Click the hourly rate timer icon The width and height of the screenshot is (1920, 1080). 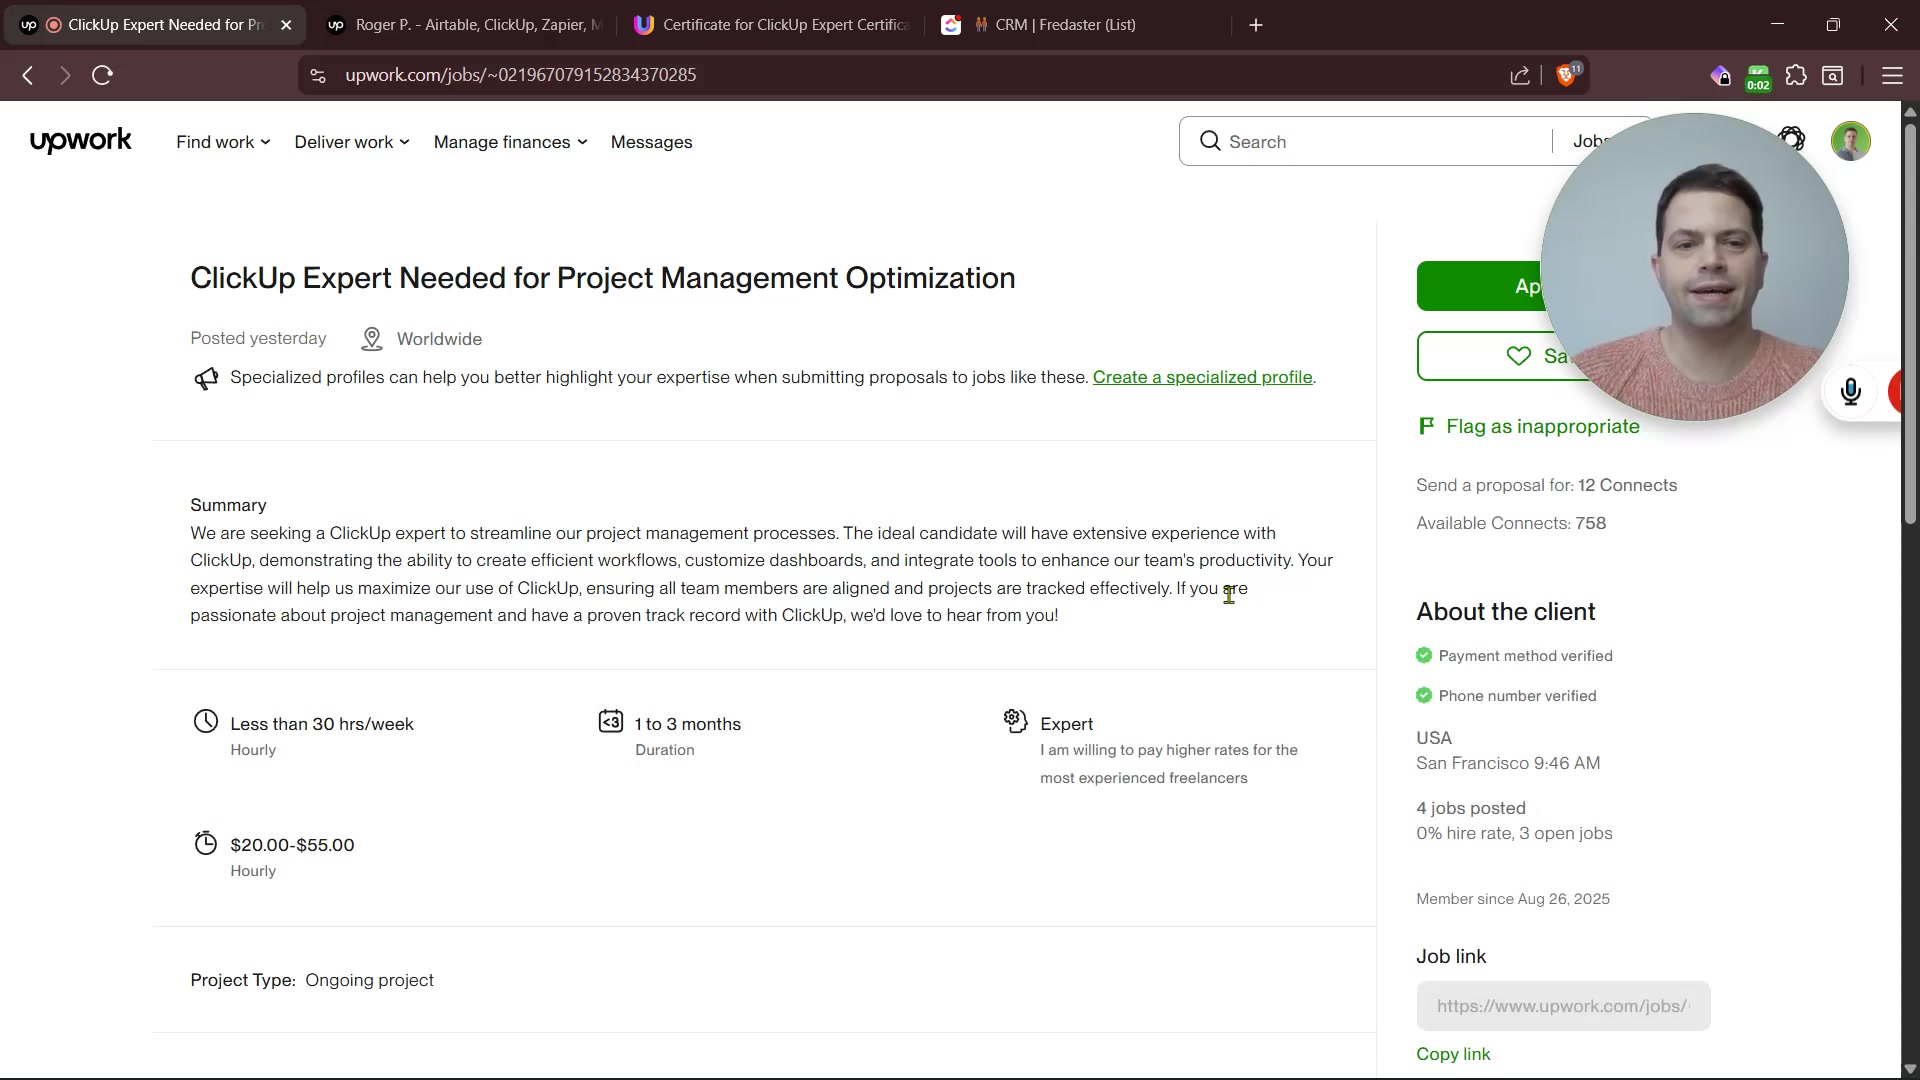(x=206, y=843)
